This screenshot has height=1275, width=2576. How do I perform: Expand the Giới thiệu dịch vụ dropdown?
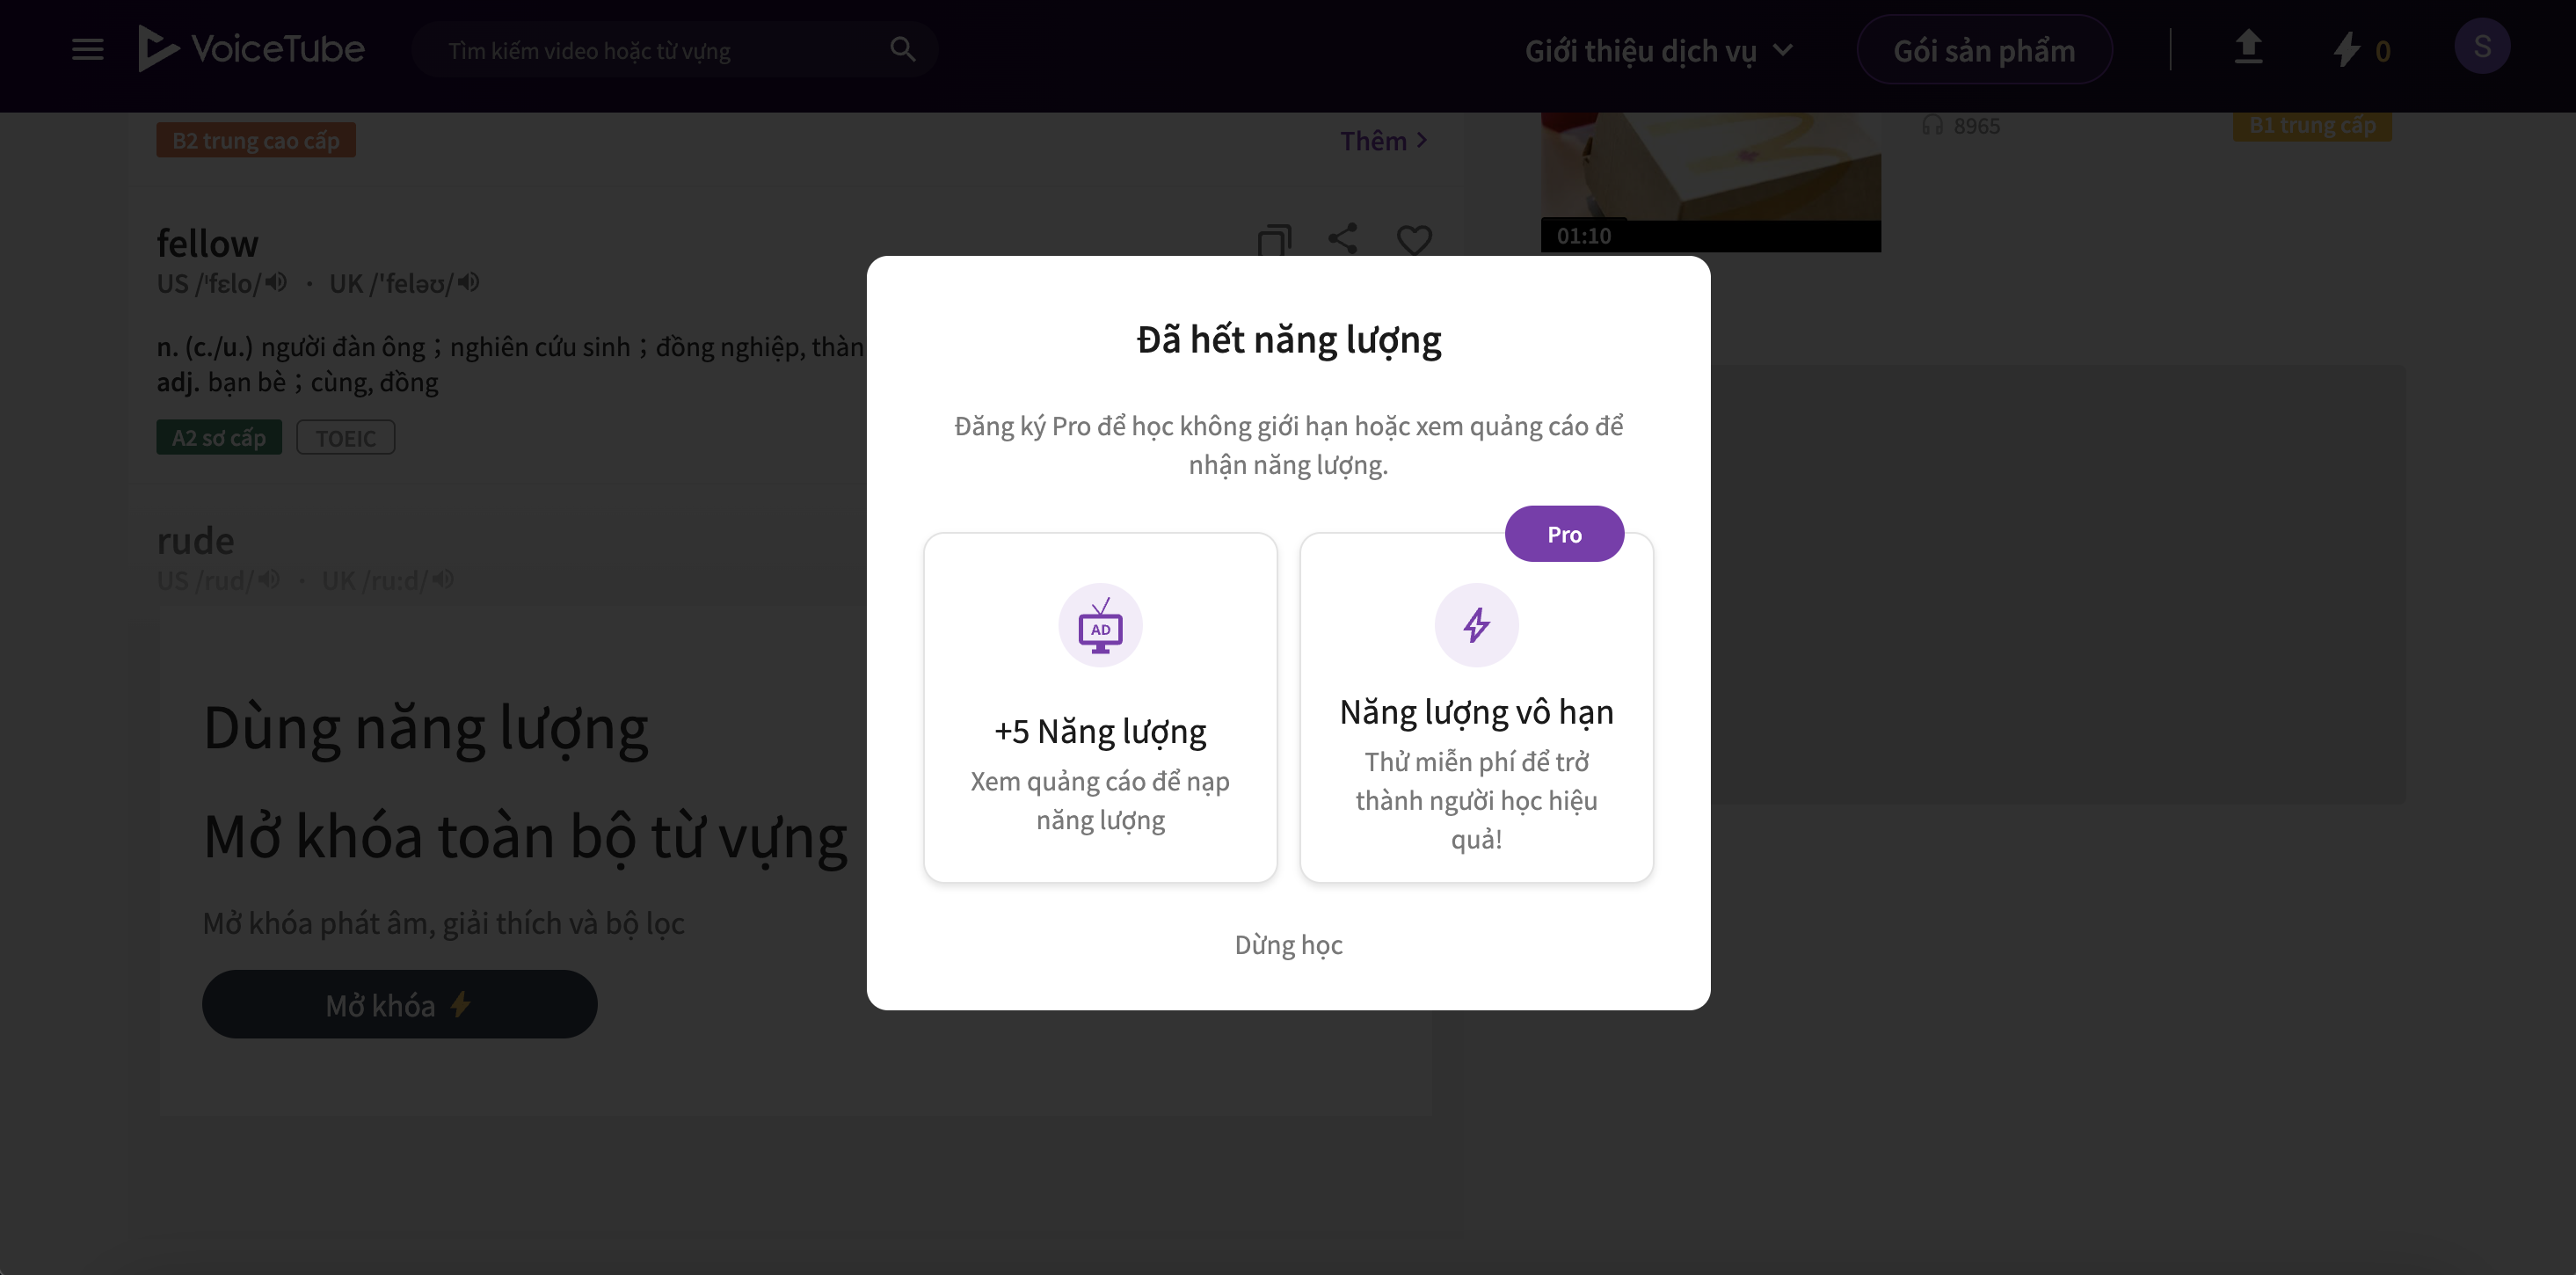[x=1659, y=50]
